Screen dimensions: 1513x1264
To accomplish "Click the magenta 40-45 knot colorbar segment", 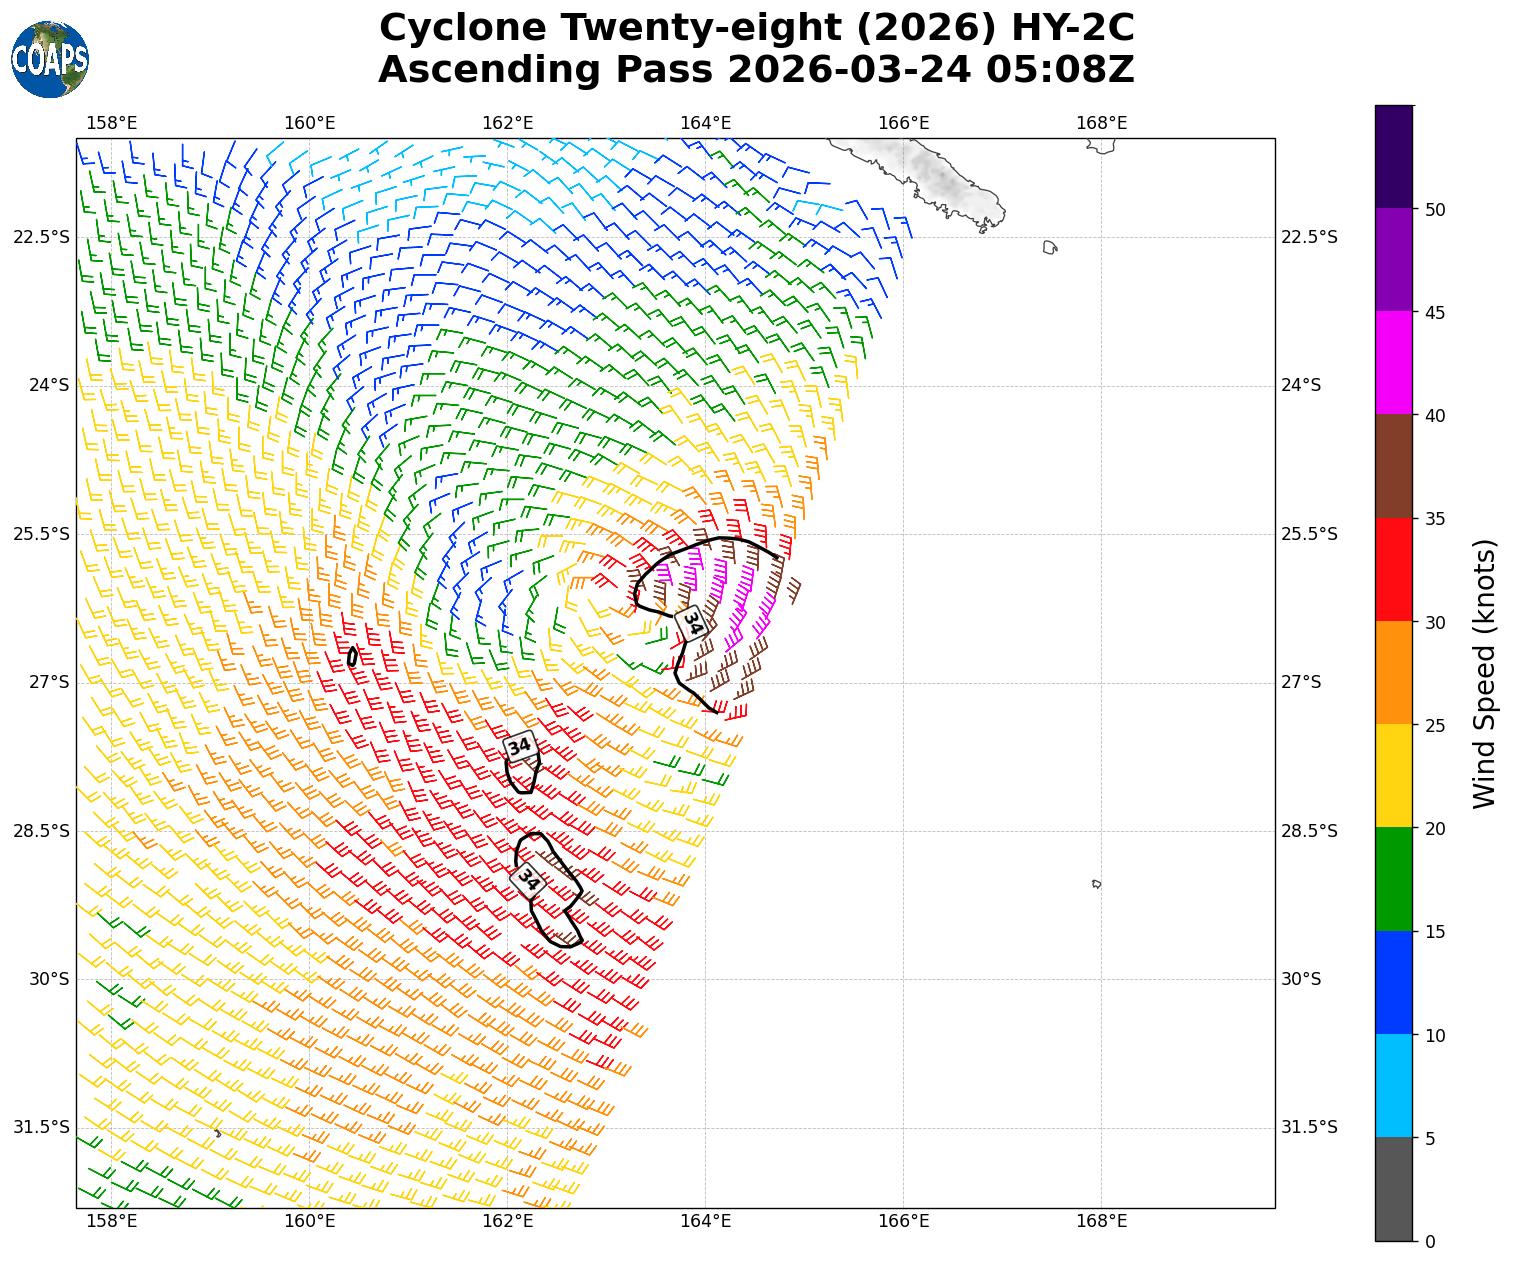I will 1393,363.
